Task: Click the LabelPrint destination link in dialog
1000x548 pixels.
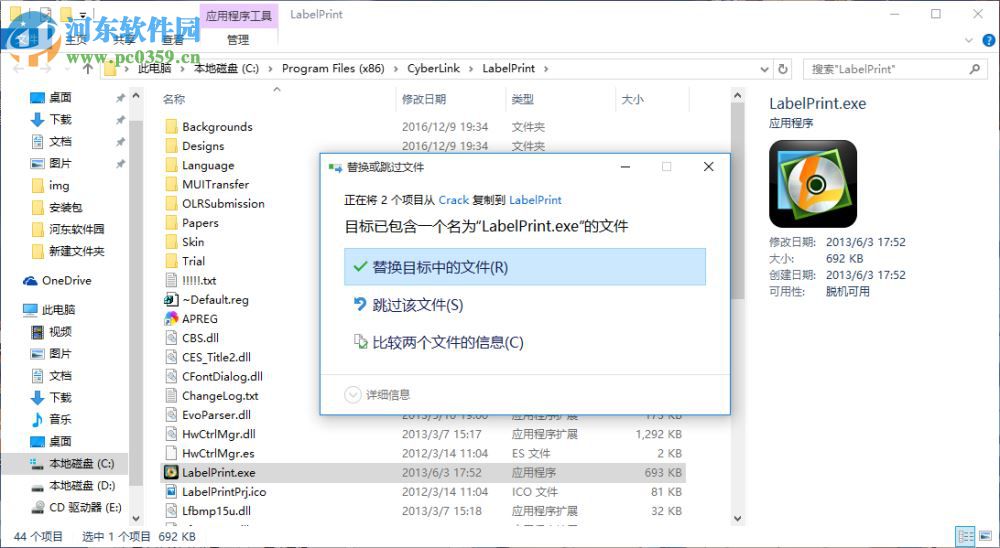Action: [535, 200]
